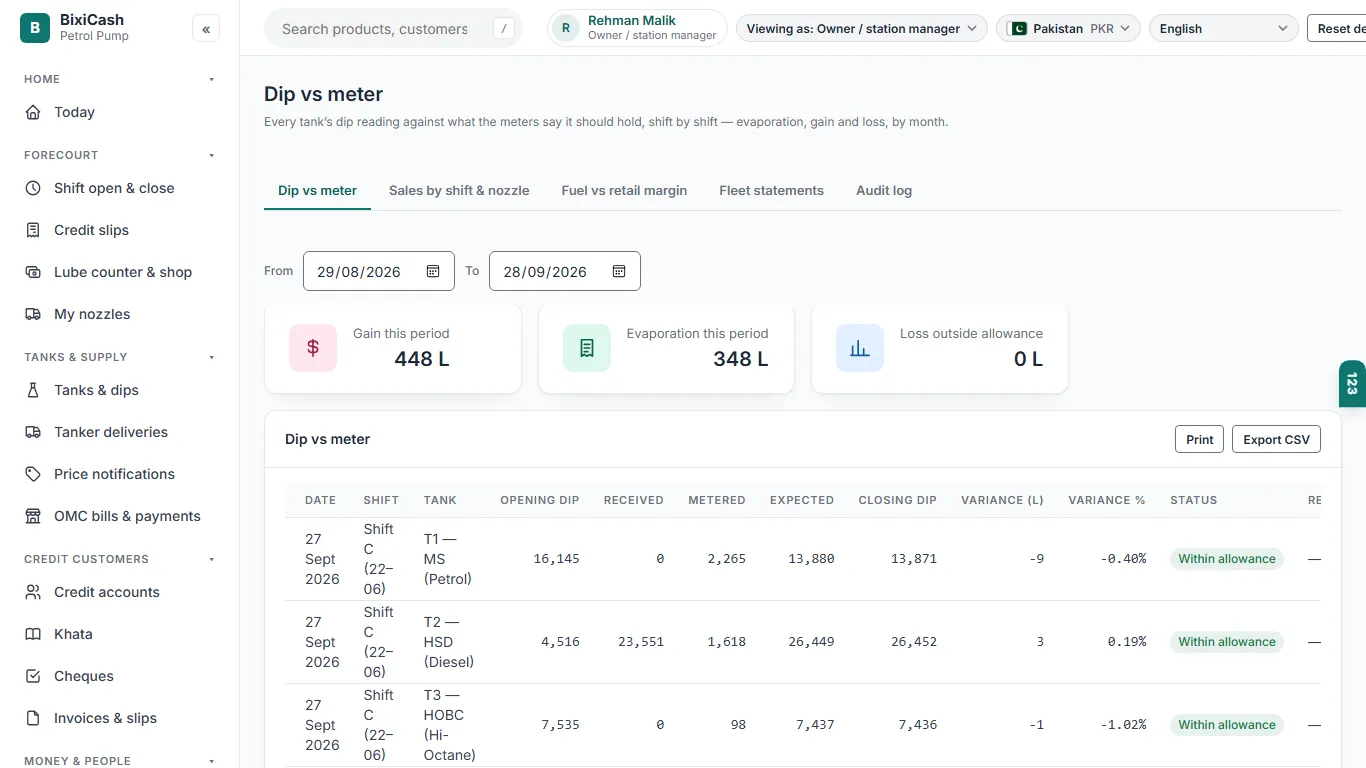Viewport: 1366px width, 768px height.
Task: Collapse the sidebar with the chevron button
Action: 206,29
